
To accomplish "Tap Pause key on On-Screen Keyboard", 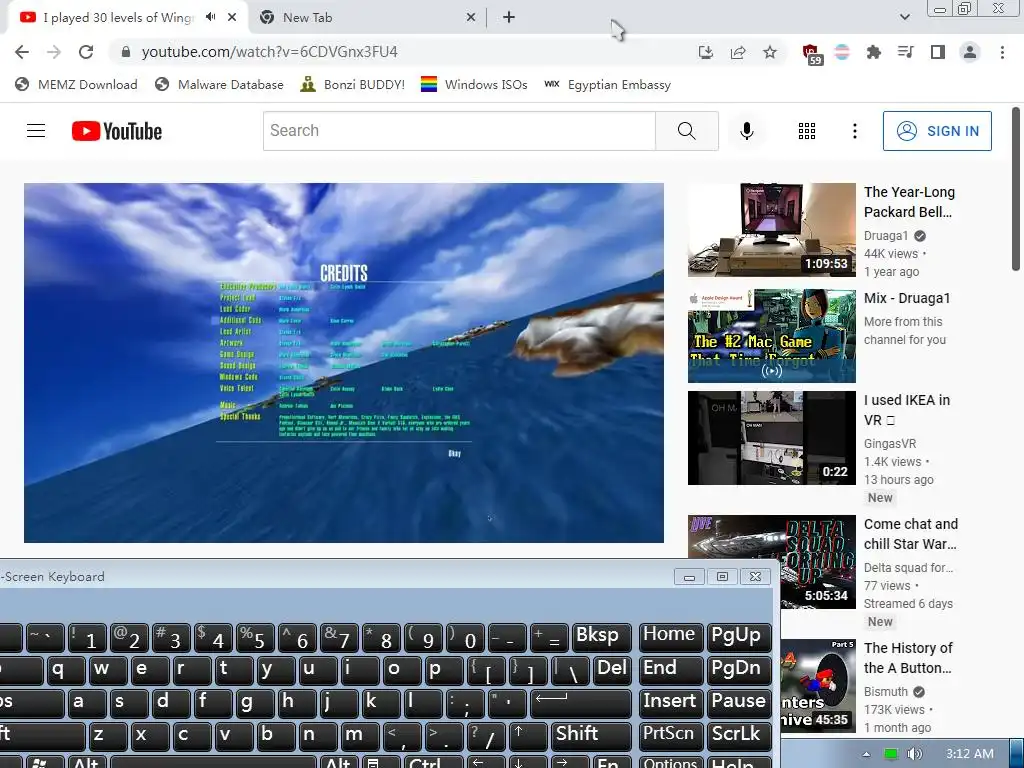I will coord(739,702).
